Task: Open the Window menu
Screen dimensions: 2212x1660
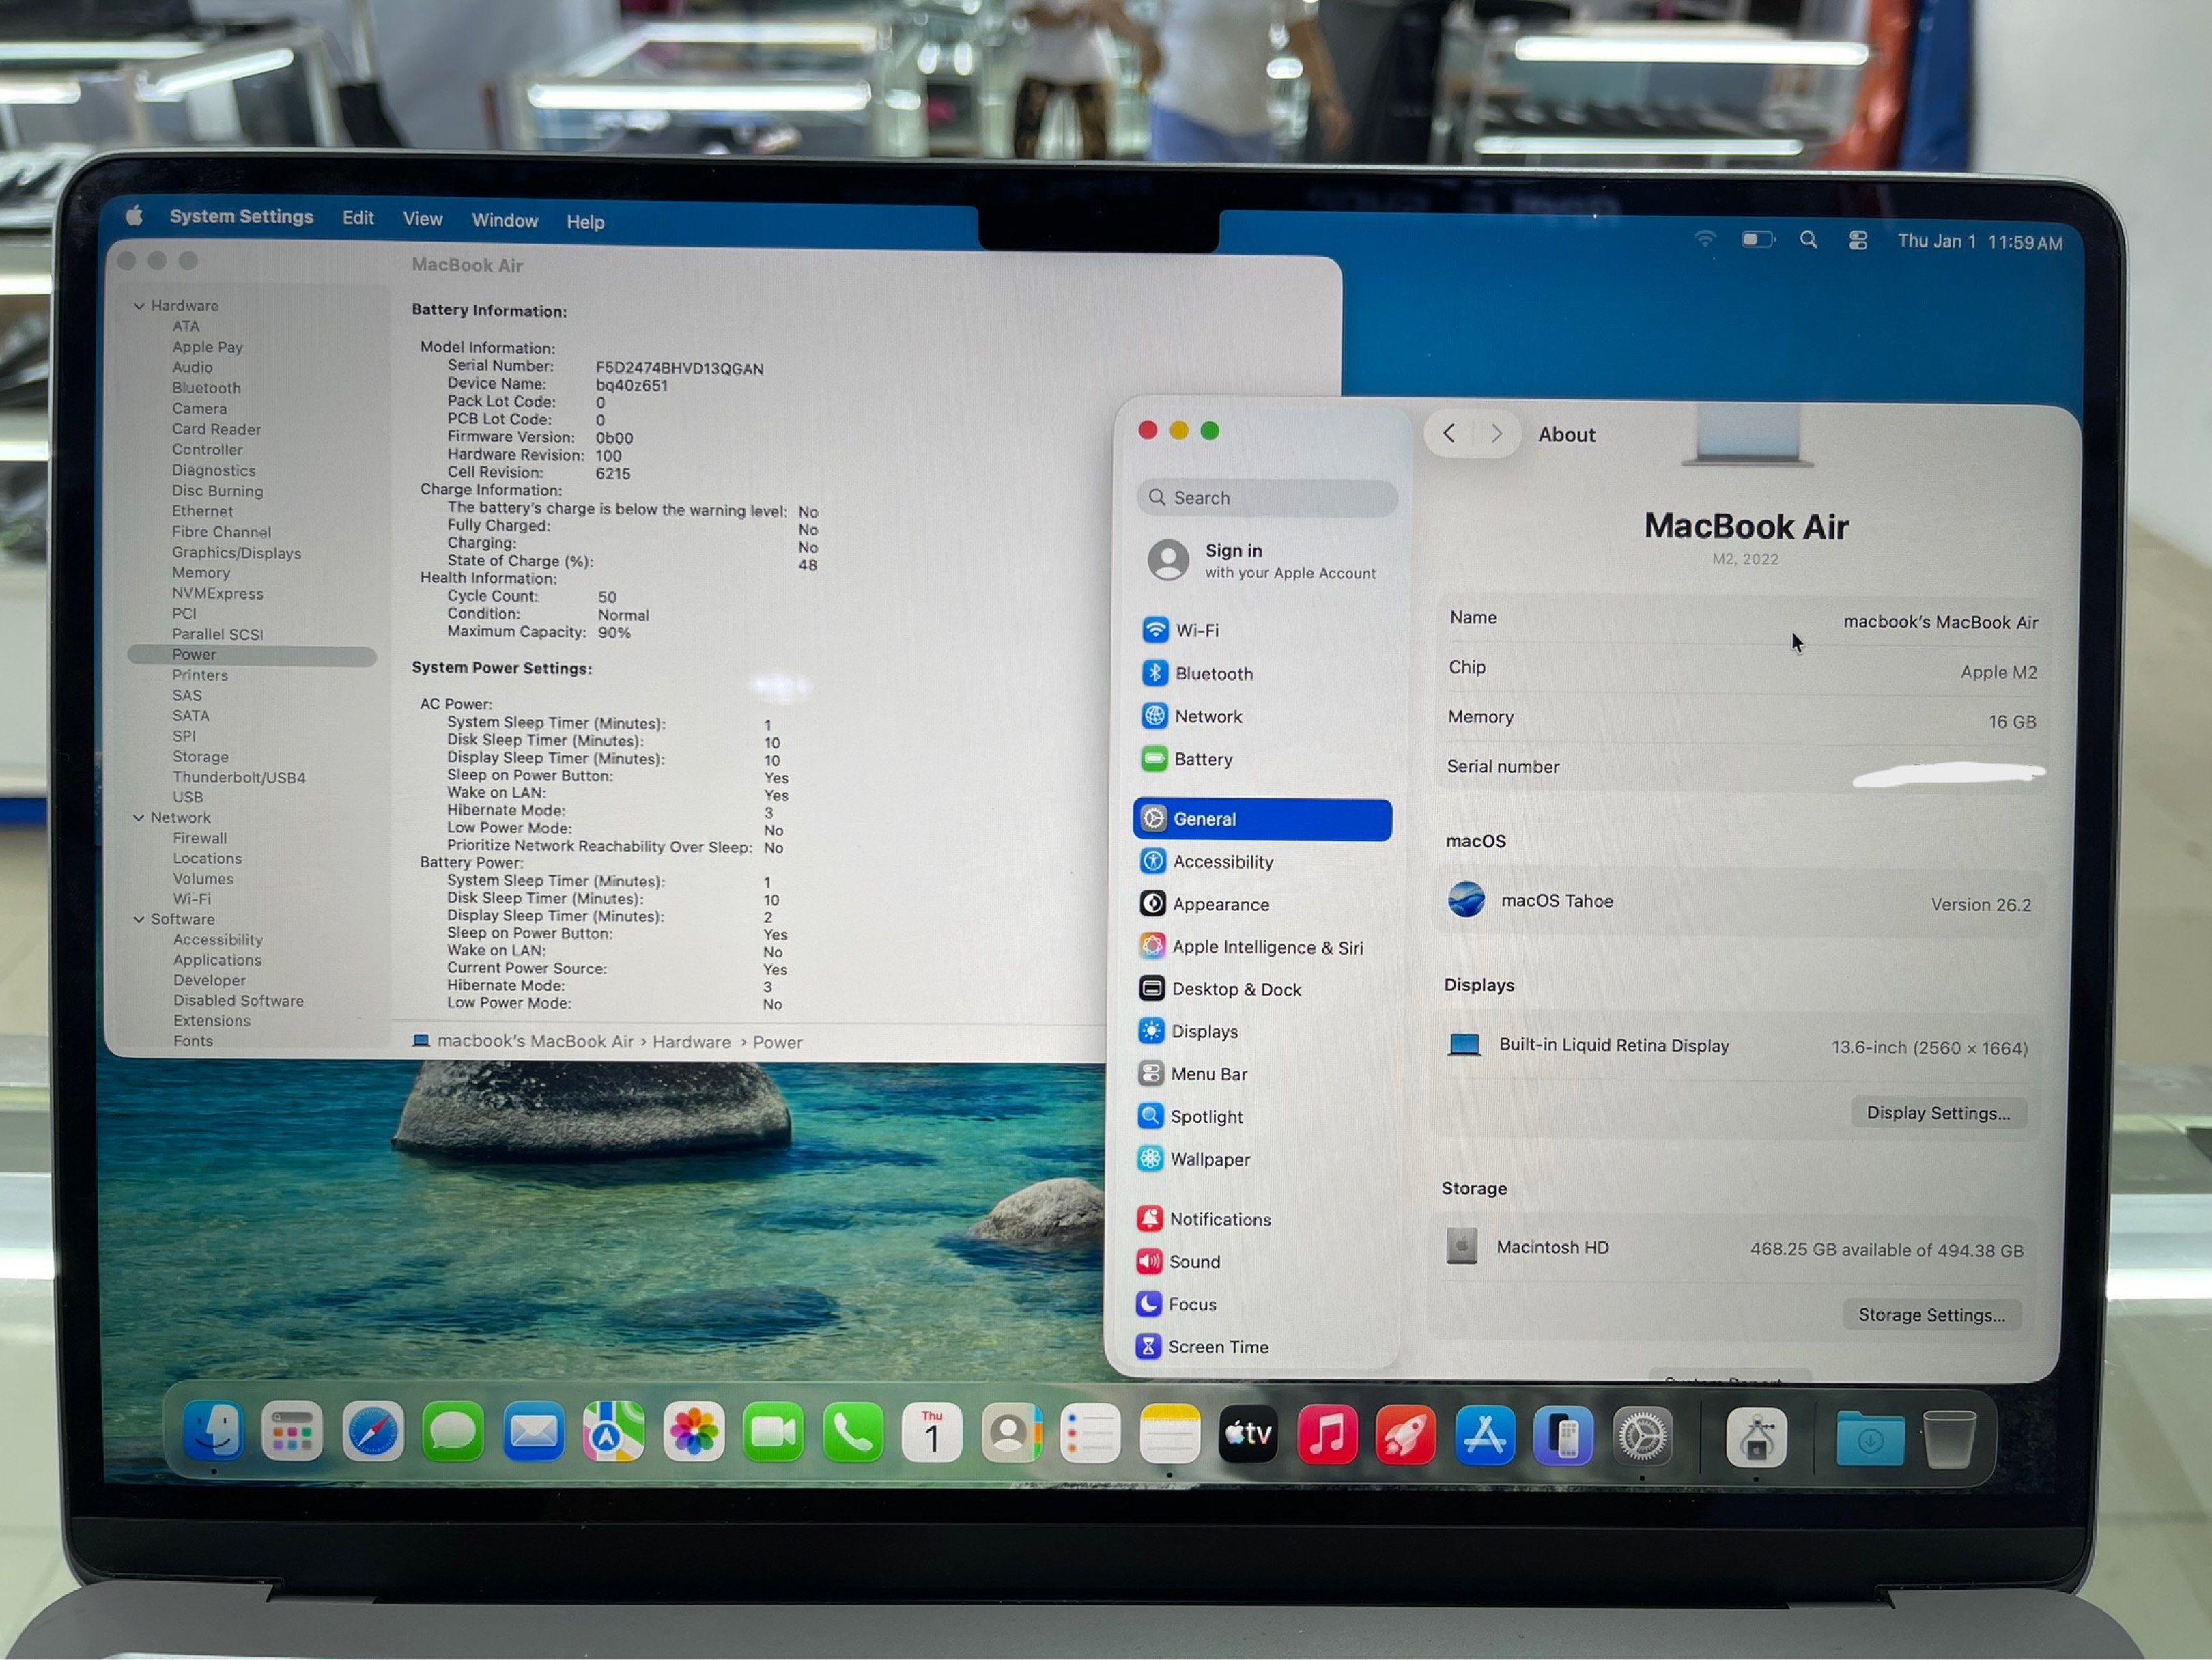Action: (x=504, y=220)
